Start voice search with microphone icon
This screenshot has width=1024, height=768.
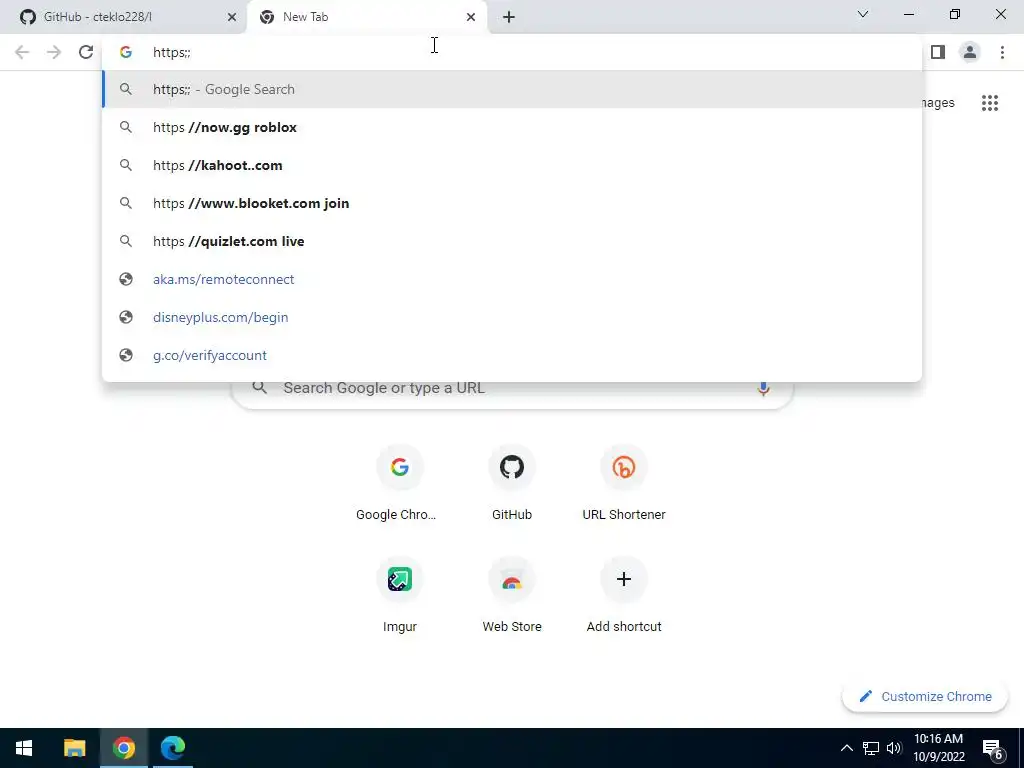click(763, 389)
